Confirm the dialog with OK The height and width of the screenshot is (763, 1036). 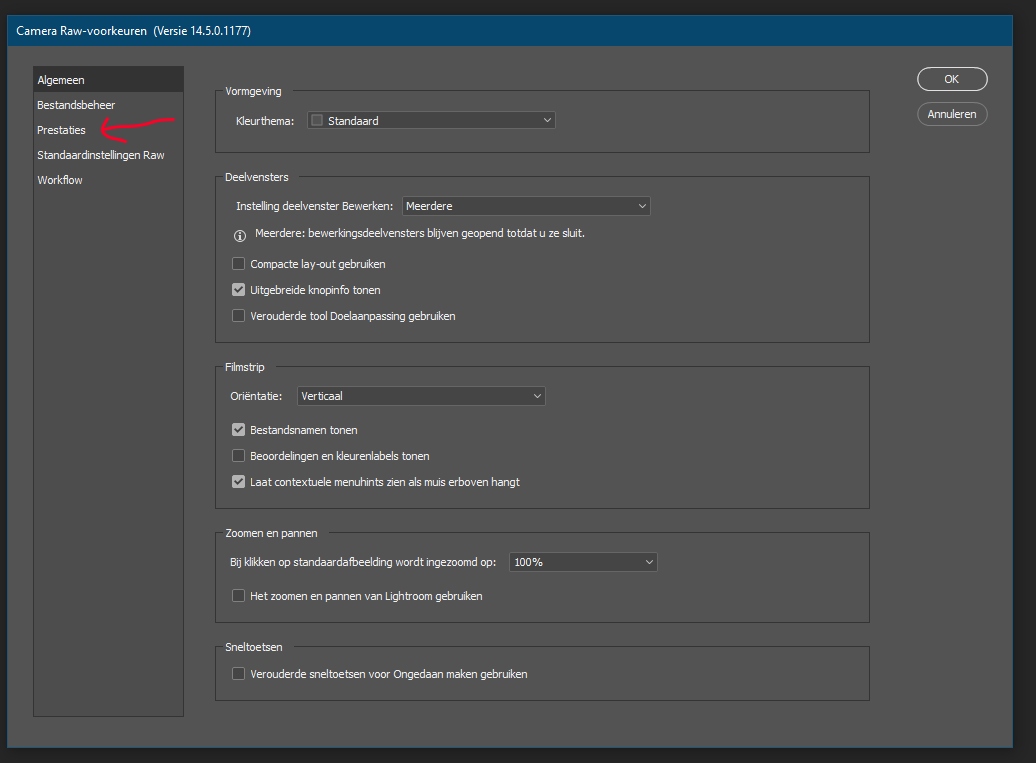coord(952,79)
